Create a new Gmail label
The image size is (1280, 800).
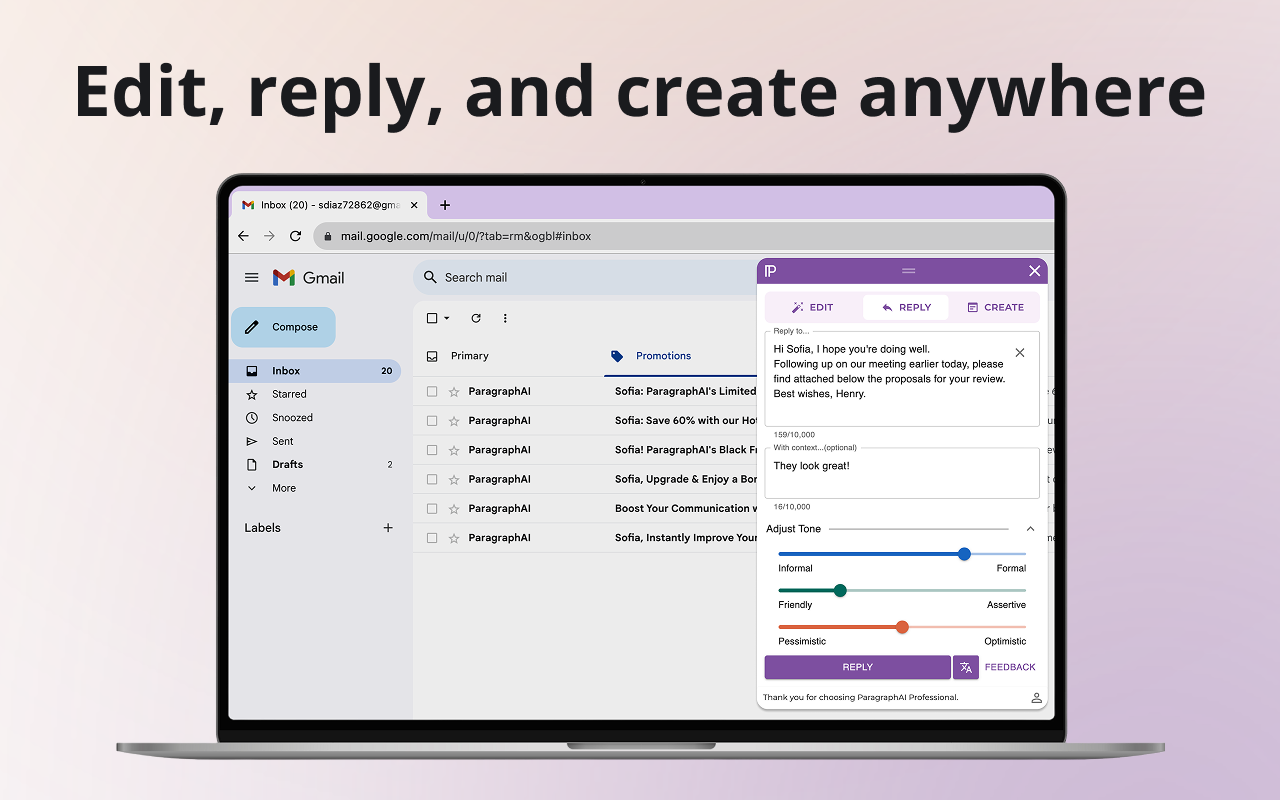pos(388,528)
